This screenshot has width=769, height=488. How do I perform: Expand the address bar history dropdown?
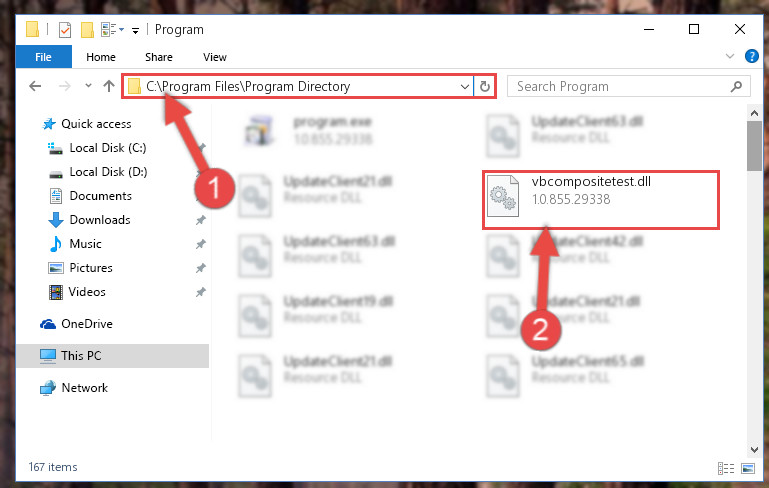464,87
